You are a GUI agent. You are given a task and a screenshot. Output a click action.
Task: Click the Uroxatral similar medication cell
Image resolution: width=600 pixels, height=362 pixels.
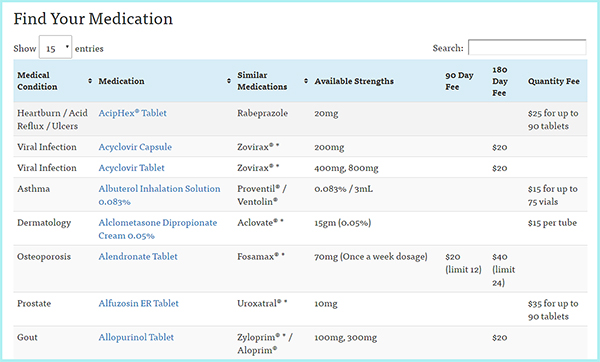262,303
